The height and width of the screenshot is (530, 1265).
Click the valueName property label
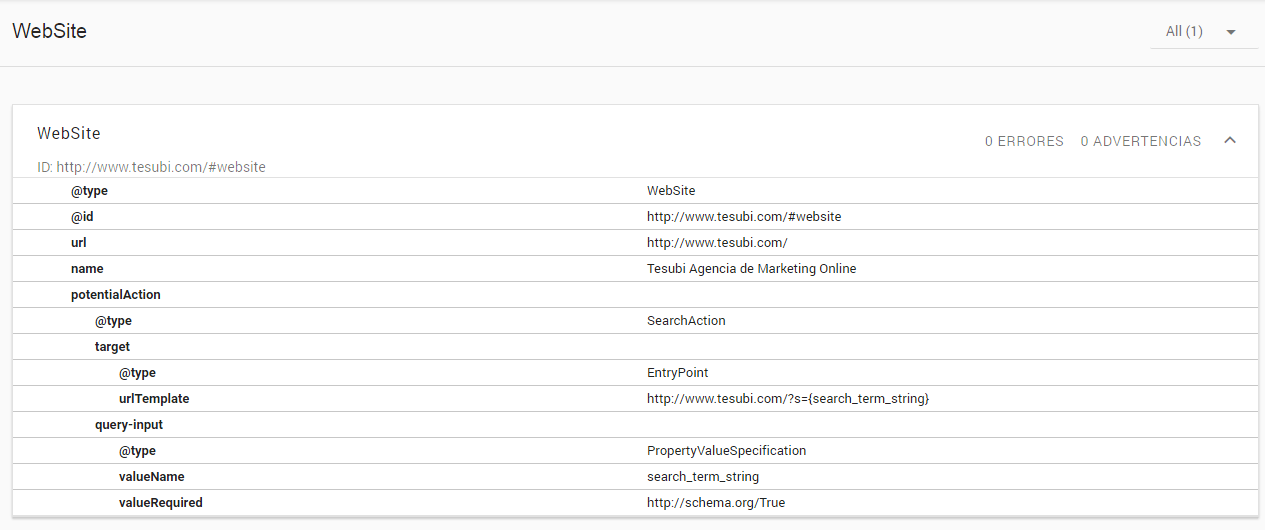coord(151,476)
